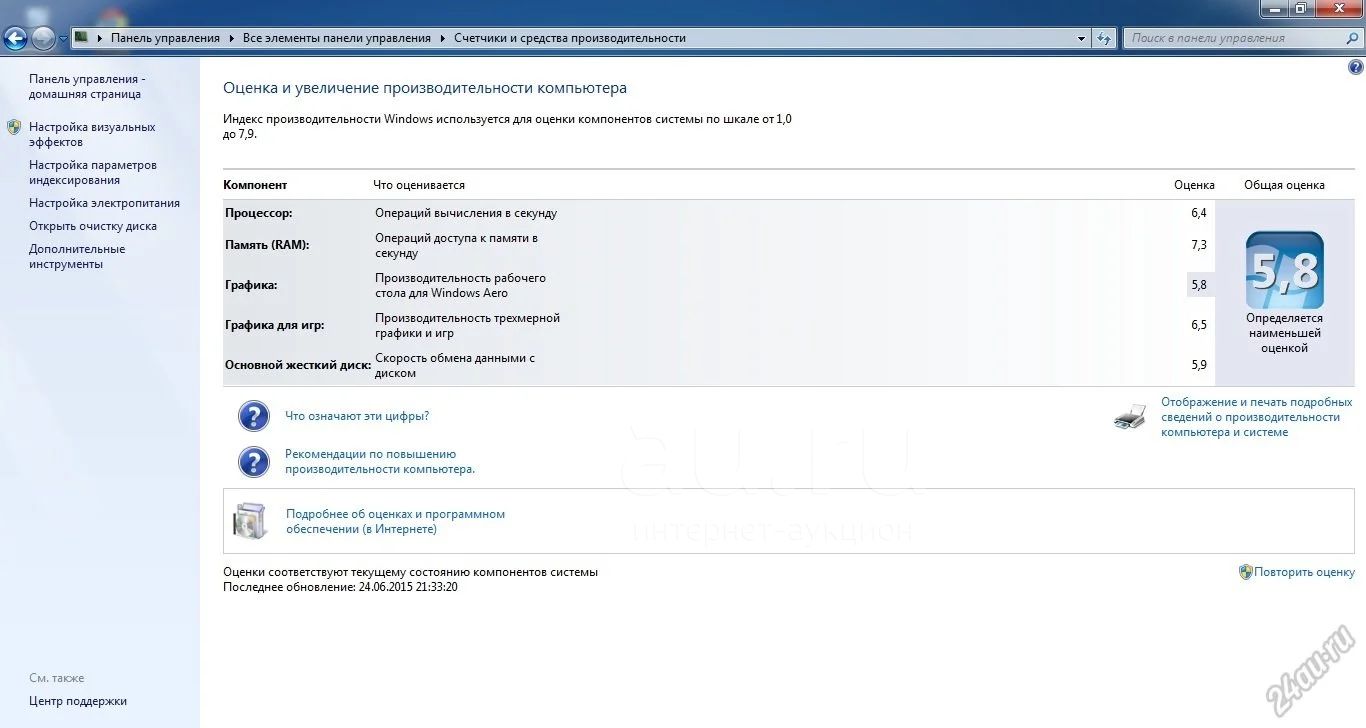Open help with the blue question icon
The height and width of the screenshot is (728, 1366).
1356,67
